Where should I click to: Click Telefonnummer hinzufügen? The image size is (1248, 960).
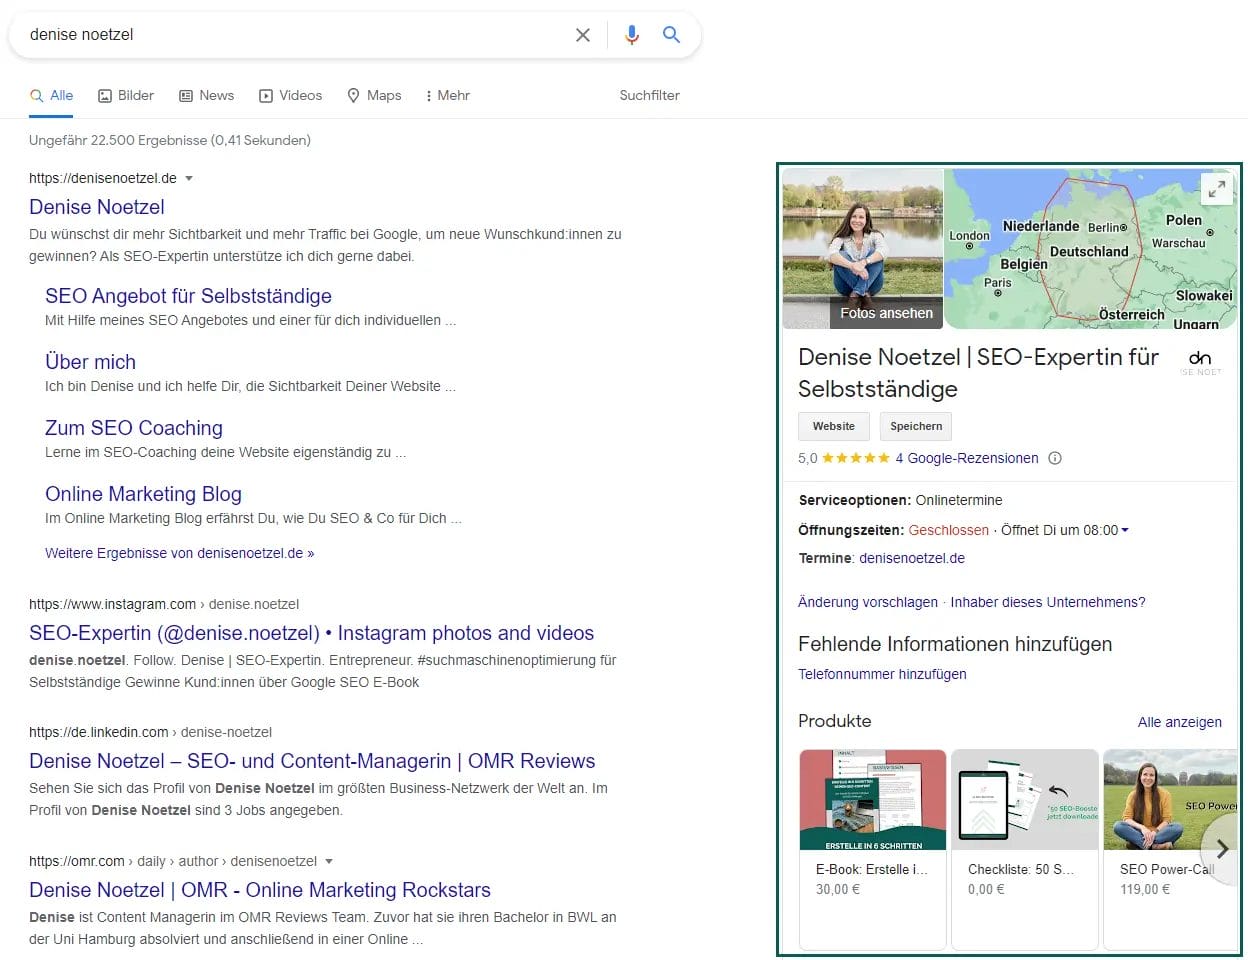click(x=882, y=674)
